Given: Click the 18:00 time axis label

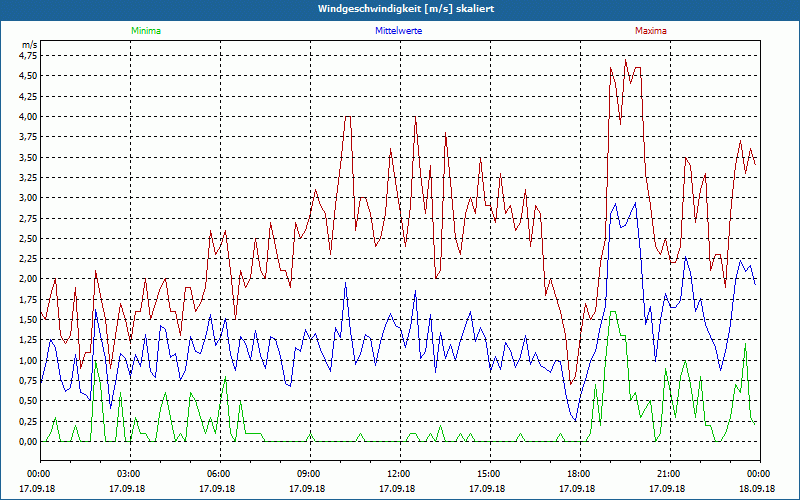Looking at the screenshot, I should (x=578, y=474).
